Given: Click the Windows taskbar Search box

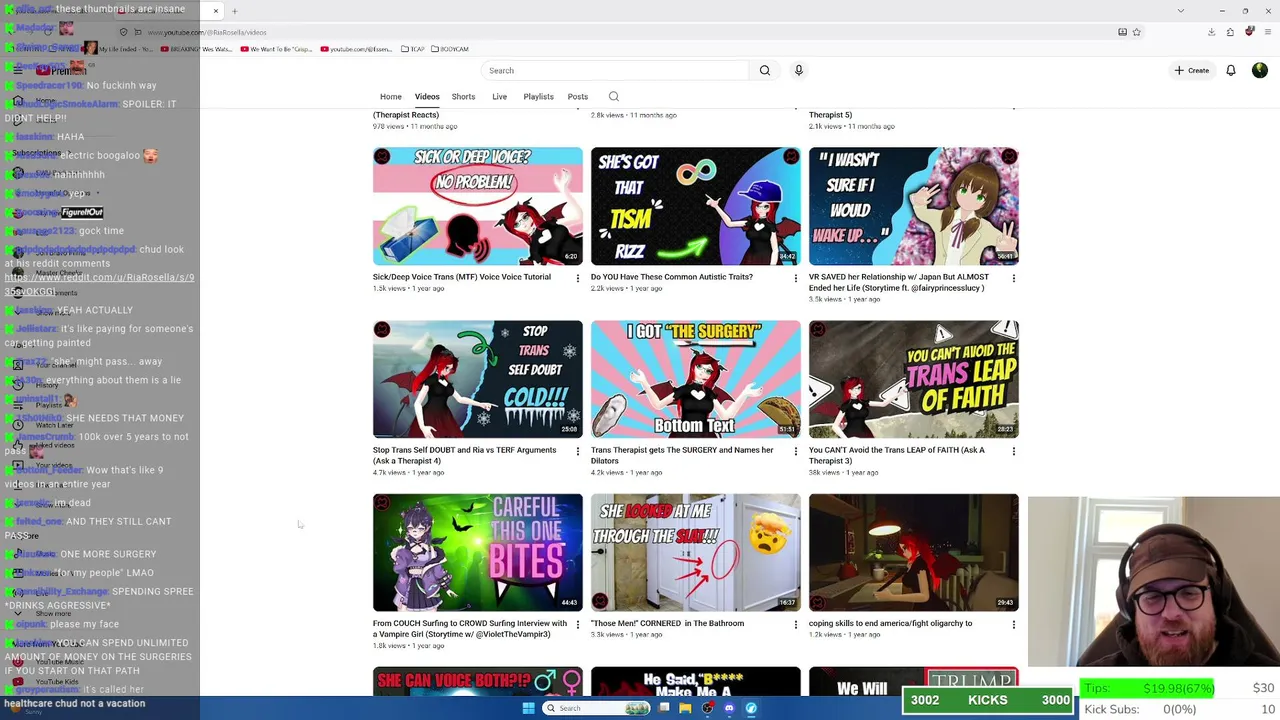Looking at the screenshot, I should pos(596,708).
